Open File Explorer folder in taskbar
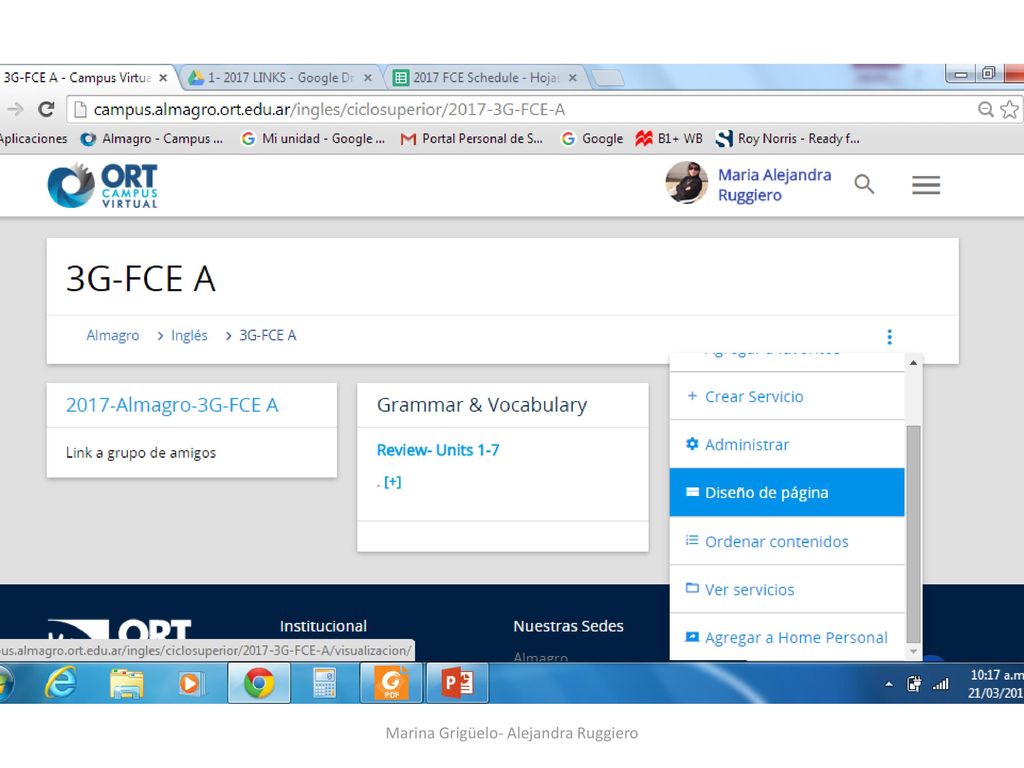This screenshot has width=1024, height=768. [x=127, y=683]
